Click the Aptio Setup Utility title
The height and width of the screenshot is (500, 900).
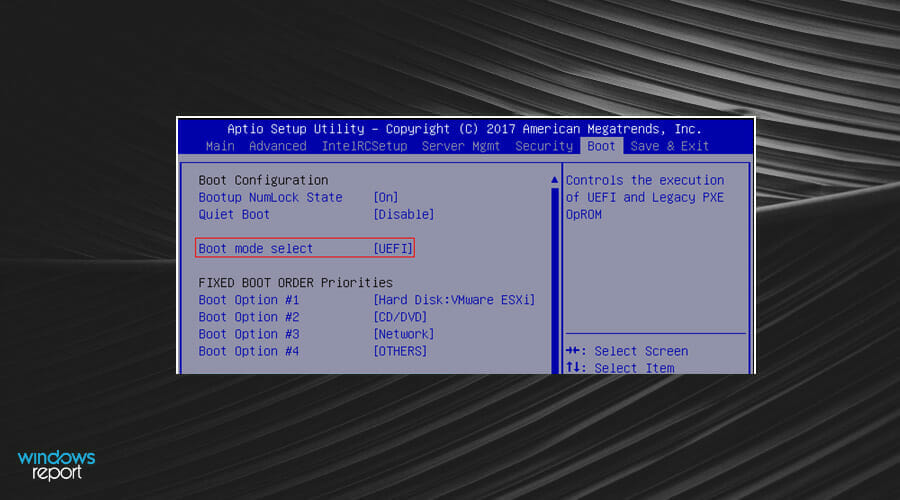click(464, 129)
